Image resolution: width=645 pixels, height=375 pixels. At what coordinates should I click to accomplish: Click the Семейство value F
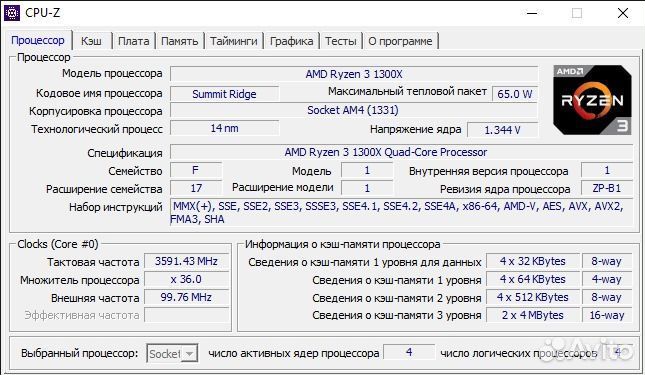point(196,170)
